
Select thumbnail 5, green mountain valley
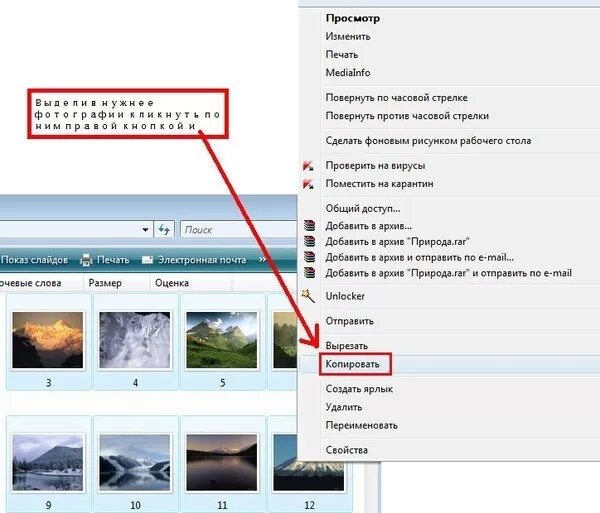tap(222, 340)
